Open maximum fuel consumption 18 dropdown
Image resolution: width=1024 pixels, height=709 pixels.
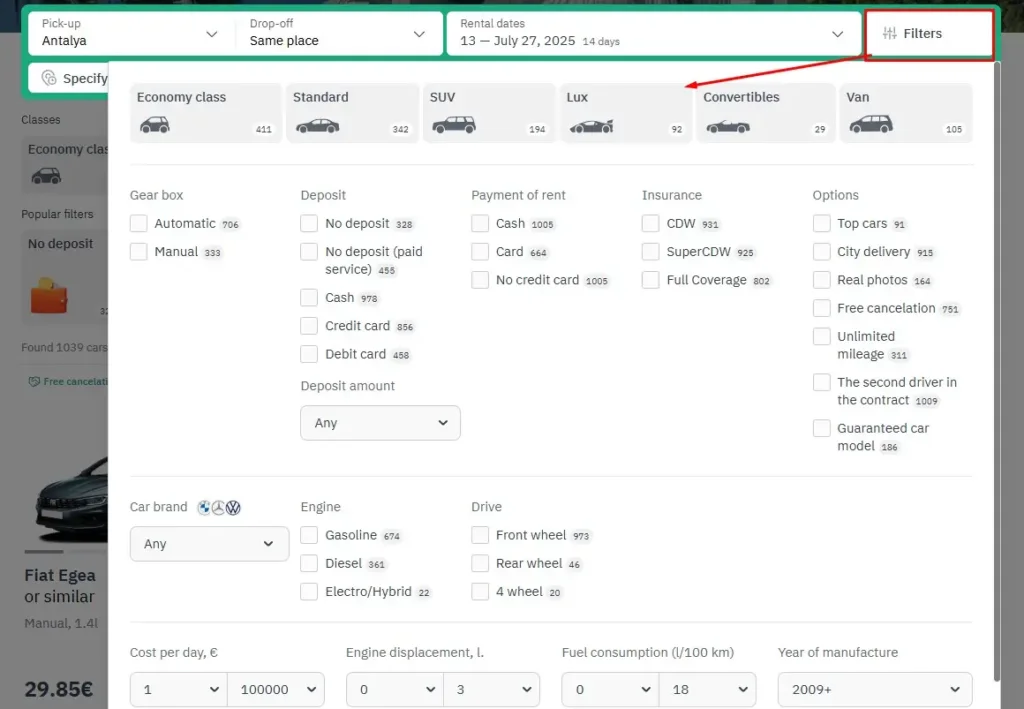point(708,689)
